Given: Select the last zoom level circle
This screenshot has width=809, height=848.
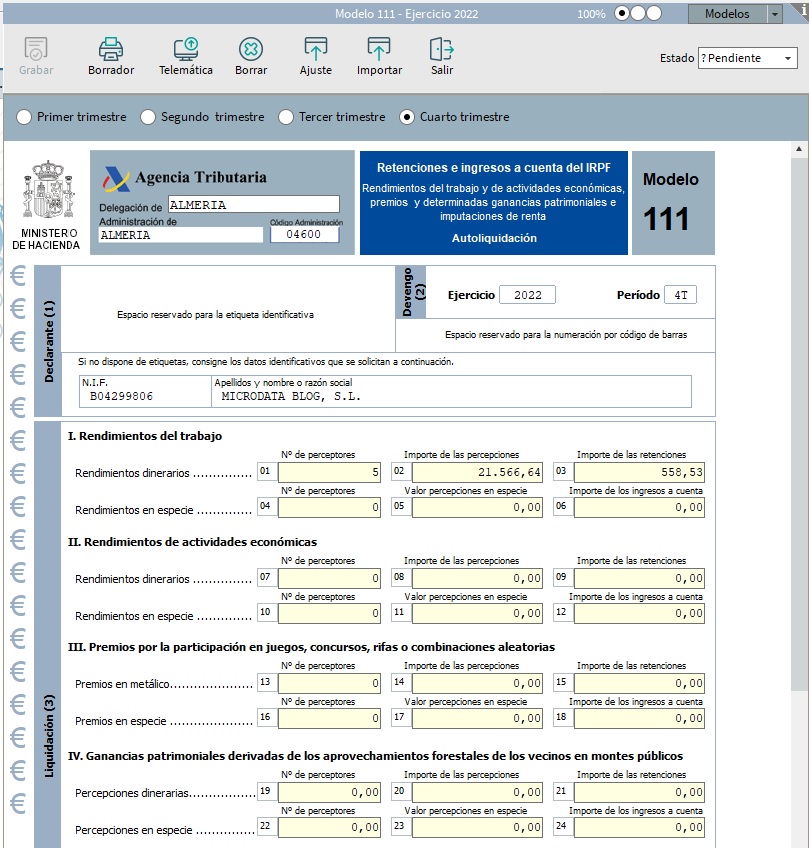Looking at the screenshot, I should click(654, 14).
